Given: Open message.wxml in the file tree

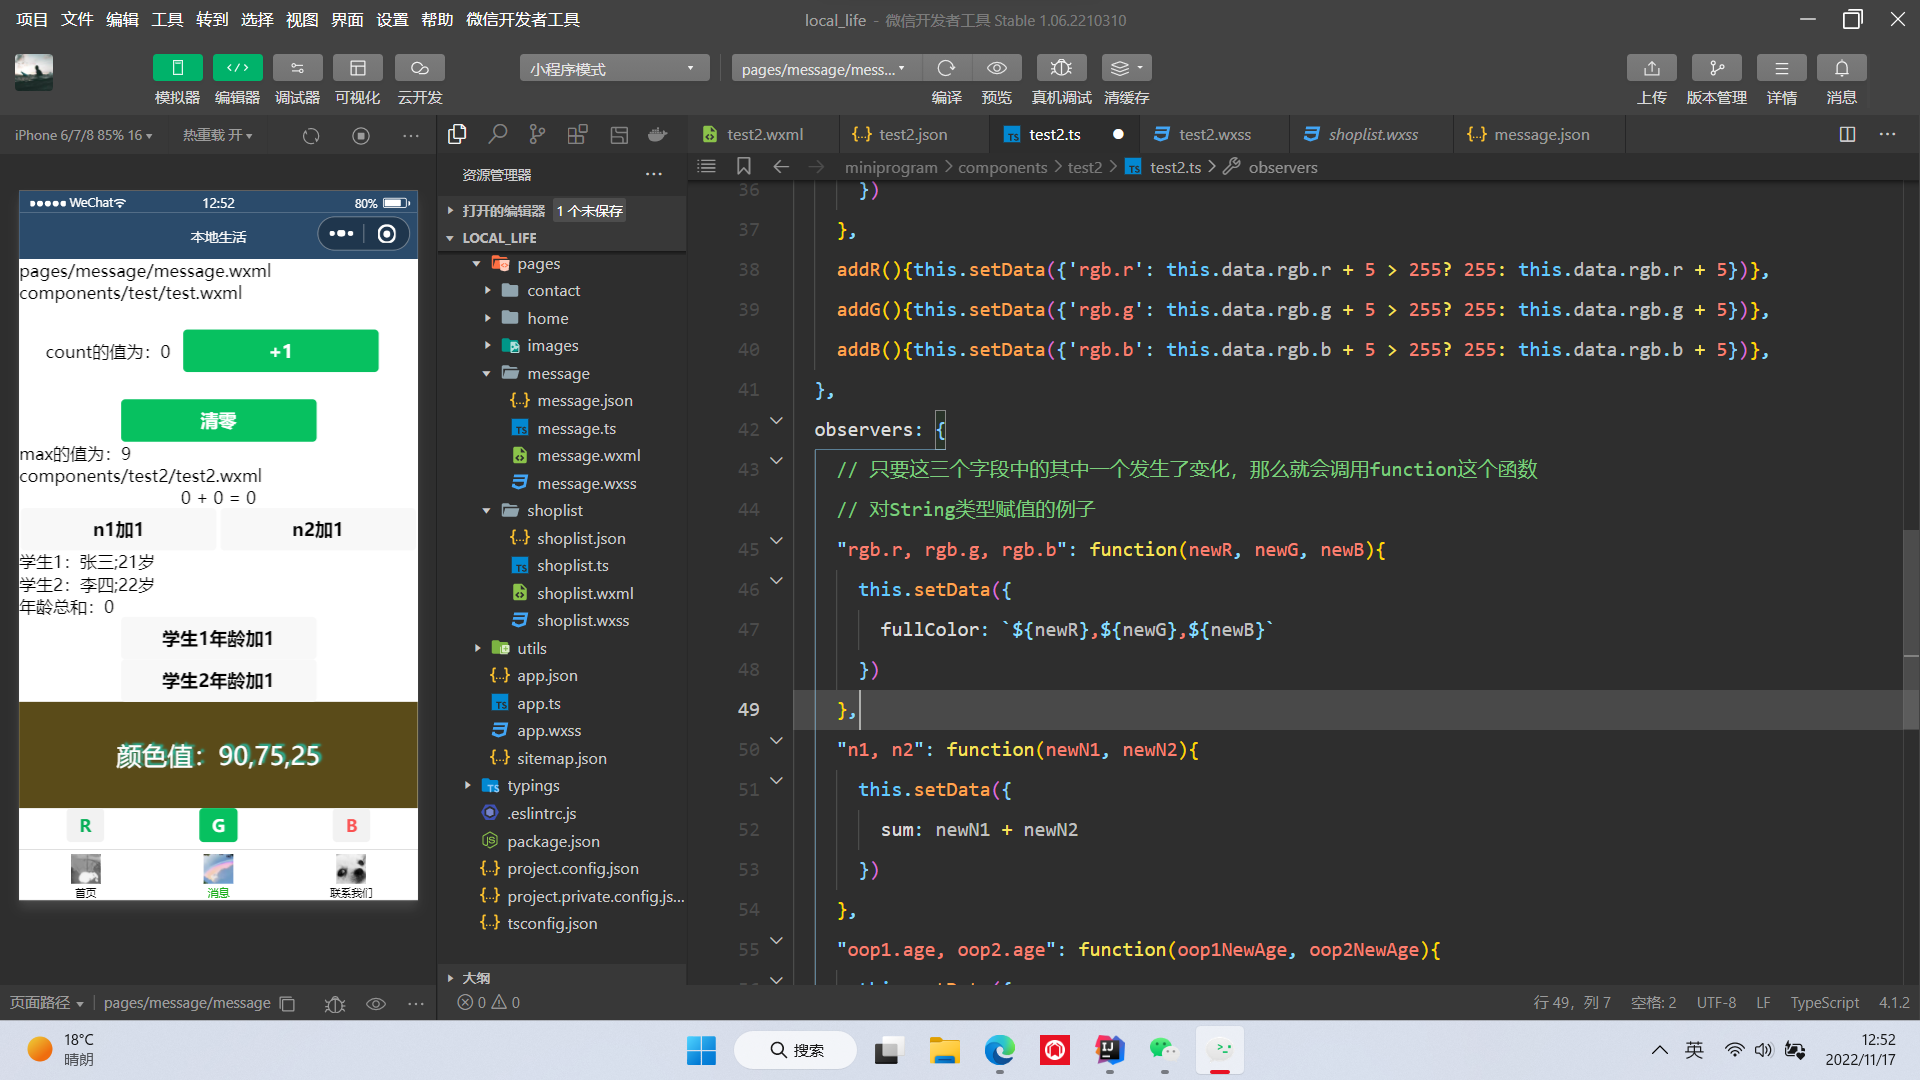Looking at the screenshot, I should (x=588, y=456).
